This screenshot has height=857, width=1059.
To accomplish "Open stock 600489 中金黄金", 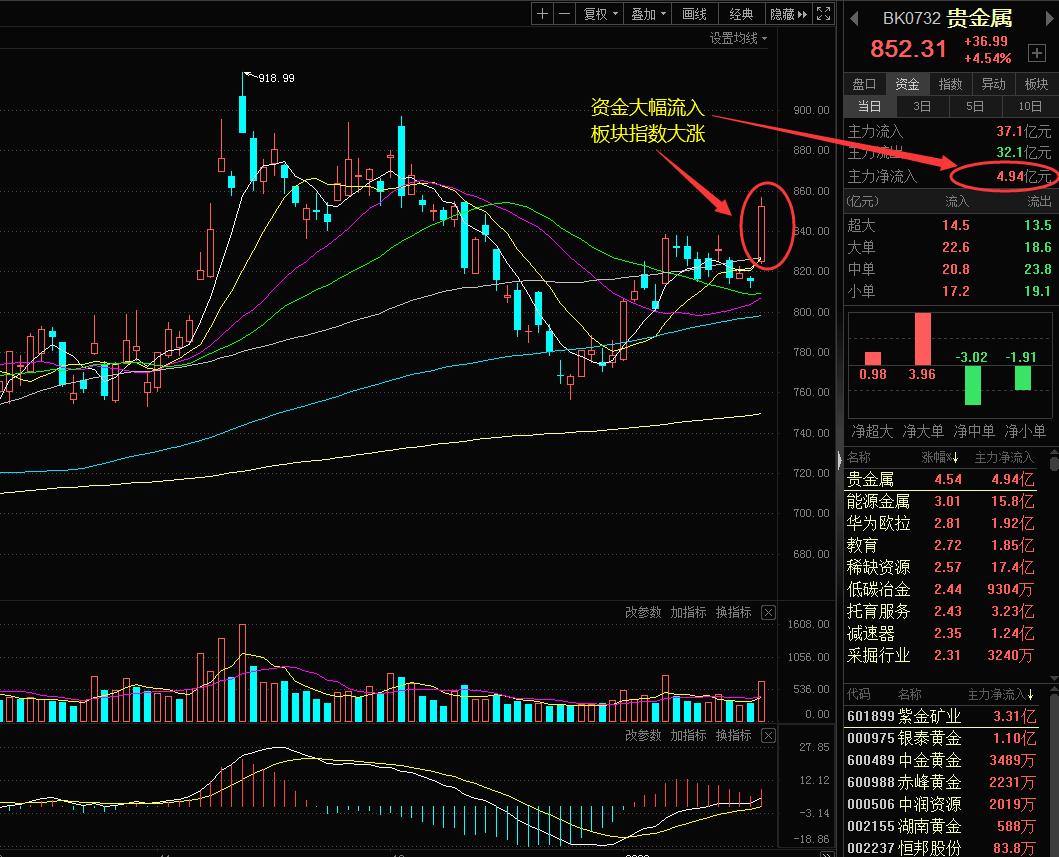I will [941, 760].
